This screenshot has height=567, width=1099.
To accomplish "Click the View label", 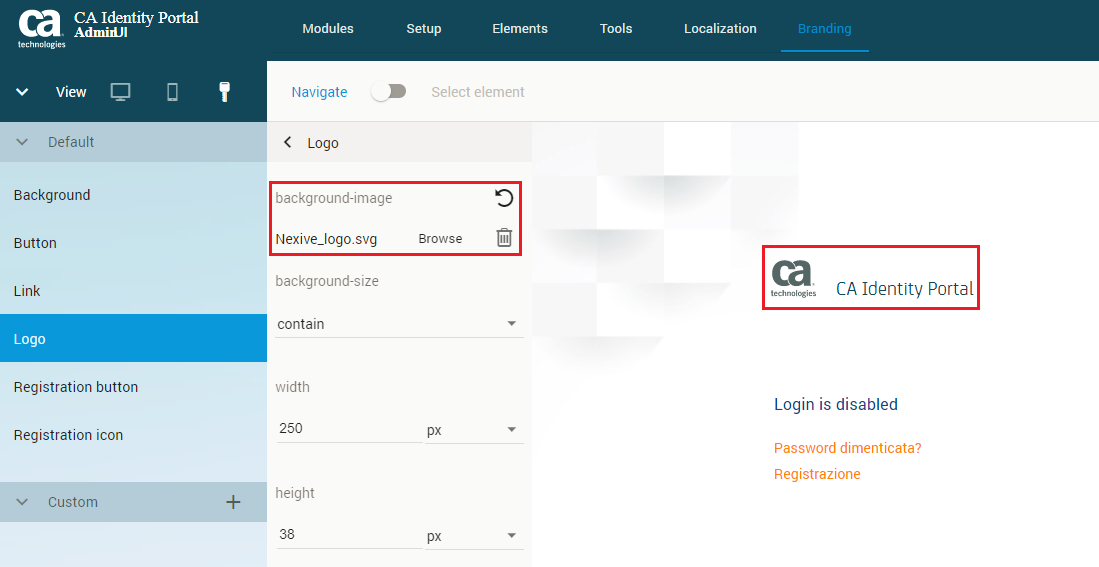I will point(71,92).
